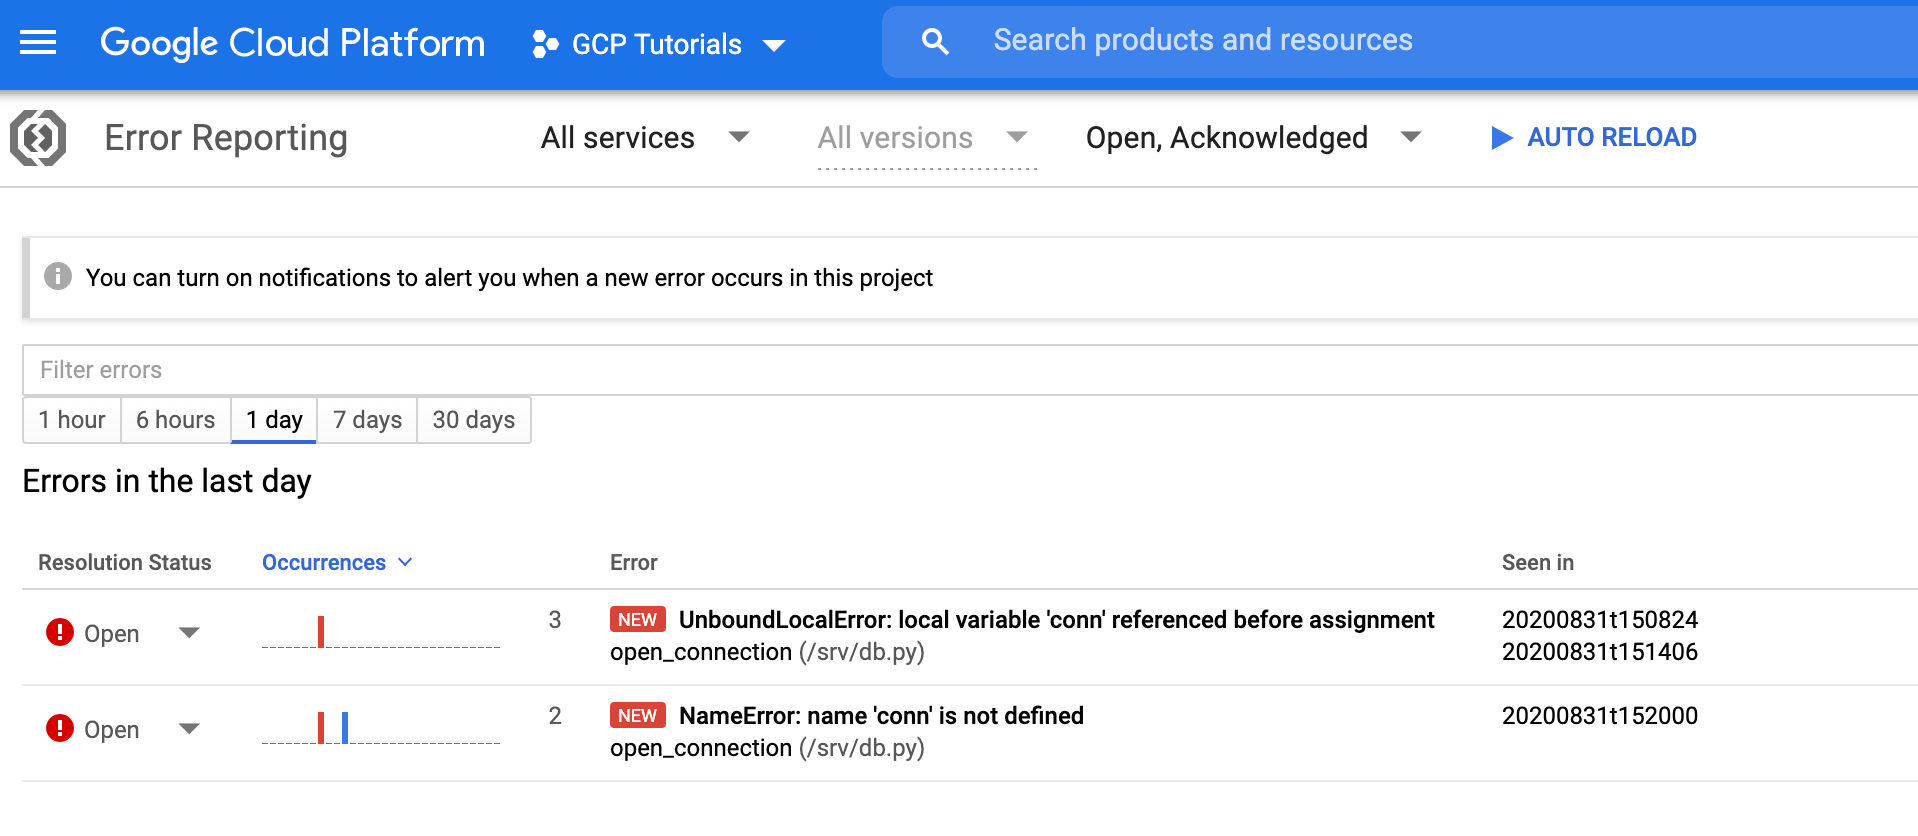The image size is (1918, 836).
Task: Click occurrence count 2
Action: [555, 716]
